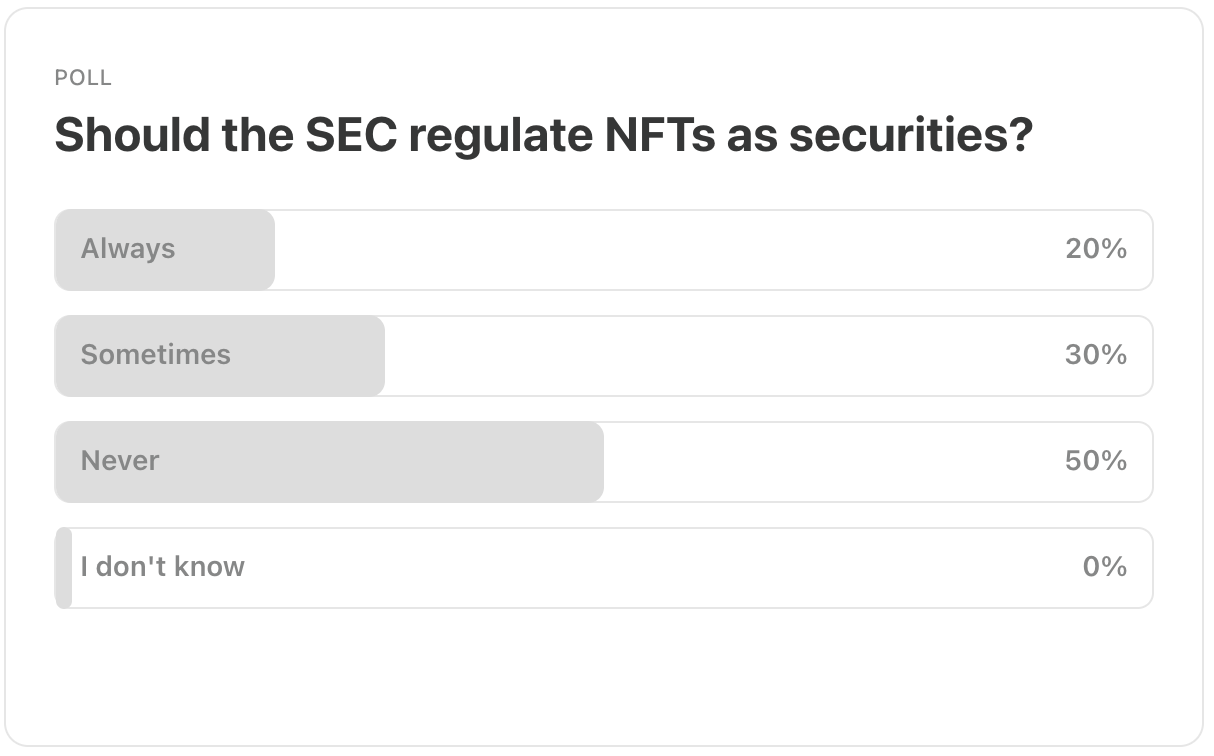The height and width of the screenshot is (756, 1214).
Task: Select the Never poll option
Action: [603, 462]
